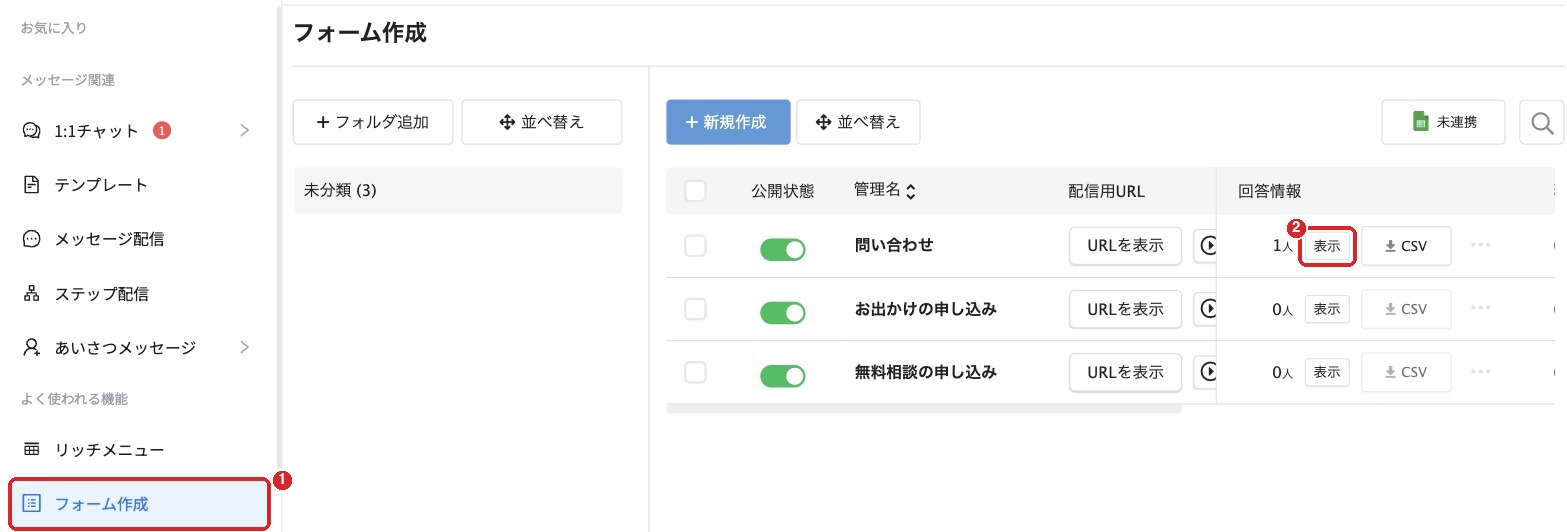Open the お出かけの申し込み form name

[x=926, y=309]
